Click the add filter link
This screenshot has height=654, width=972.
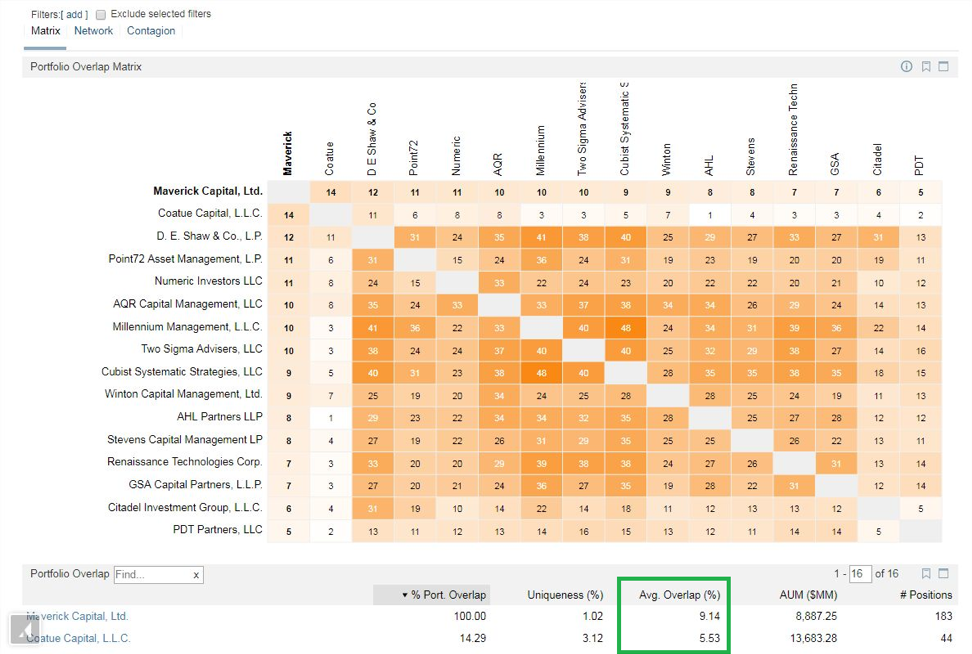click(74, 14)
